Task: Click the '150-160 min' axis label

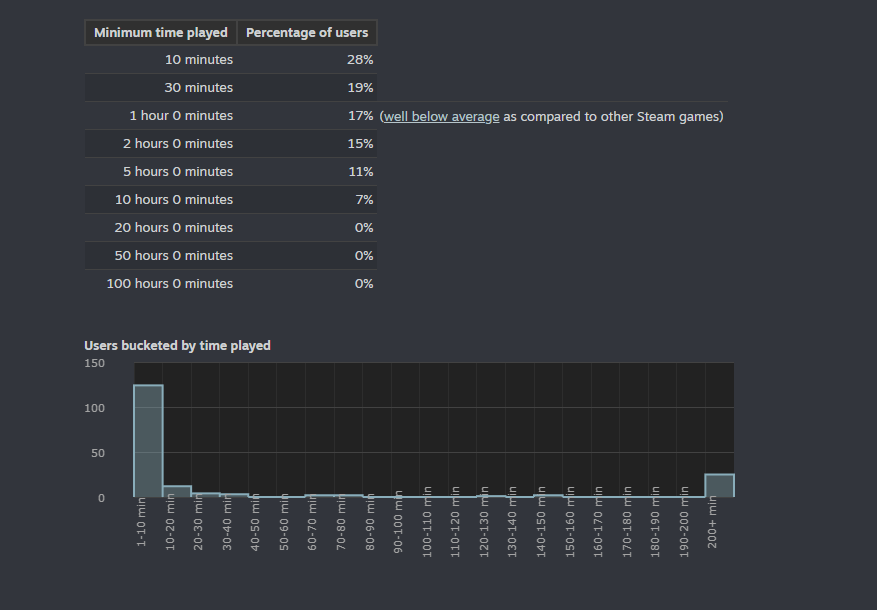Action: (569, 522)
